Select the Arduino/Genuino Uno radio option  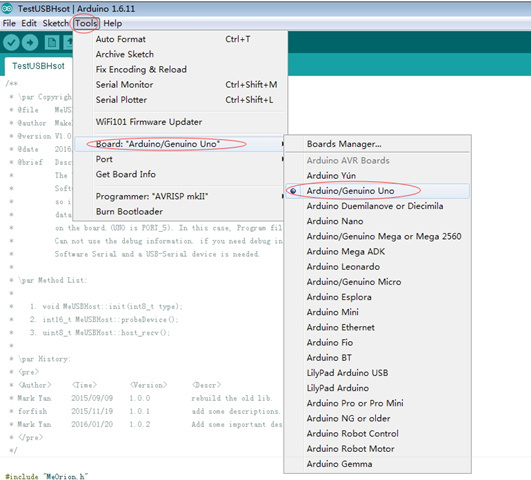(x=377, y=191)
